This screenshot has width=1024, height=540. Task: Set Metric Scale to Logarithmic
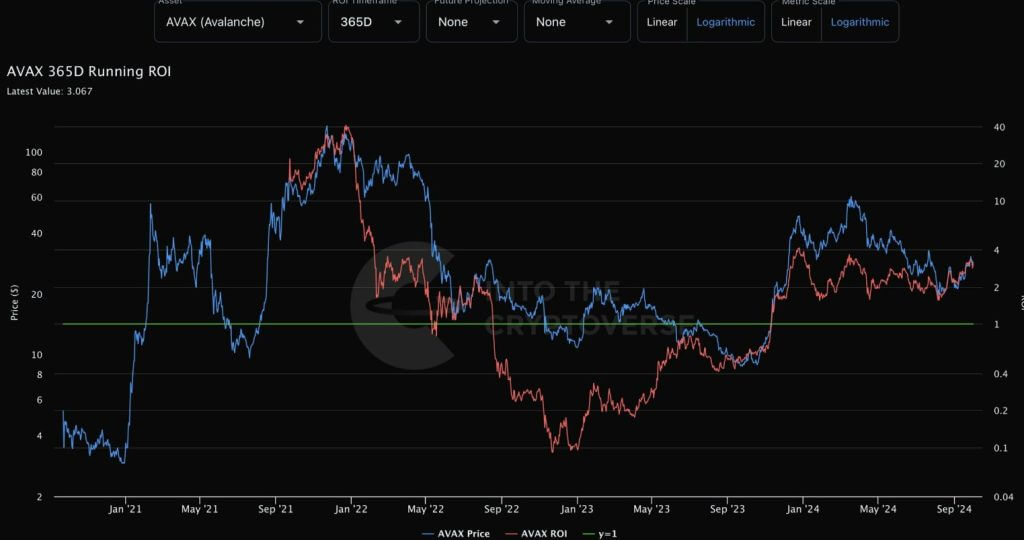click(x=859, y=22)
